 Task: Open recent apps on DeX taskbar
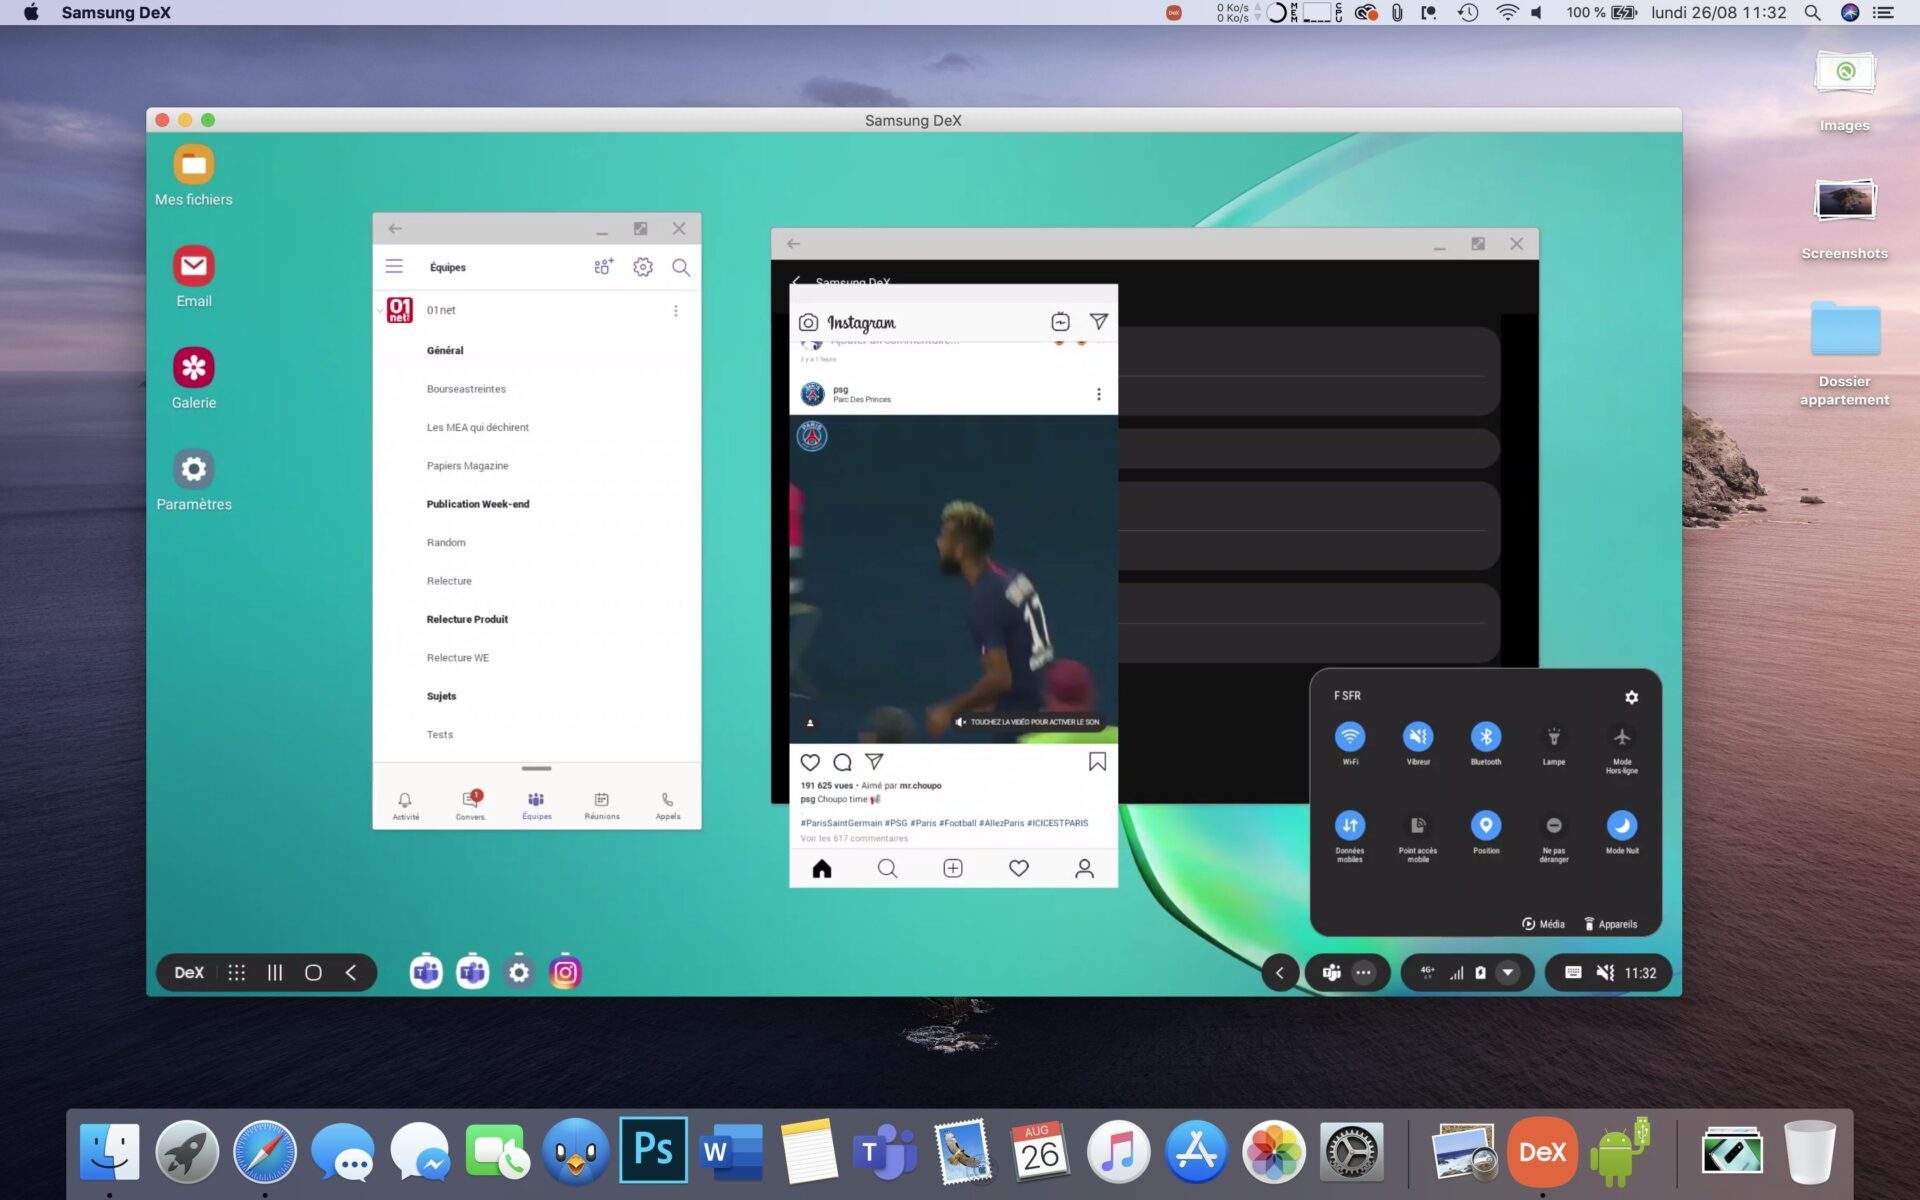[x=275, y=973]
